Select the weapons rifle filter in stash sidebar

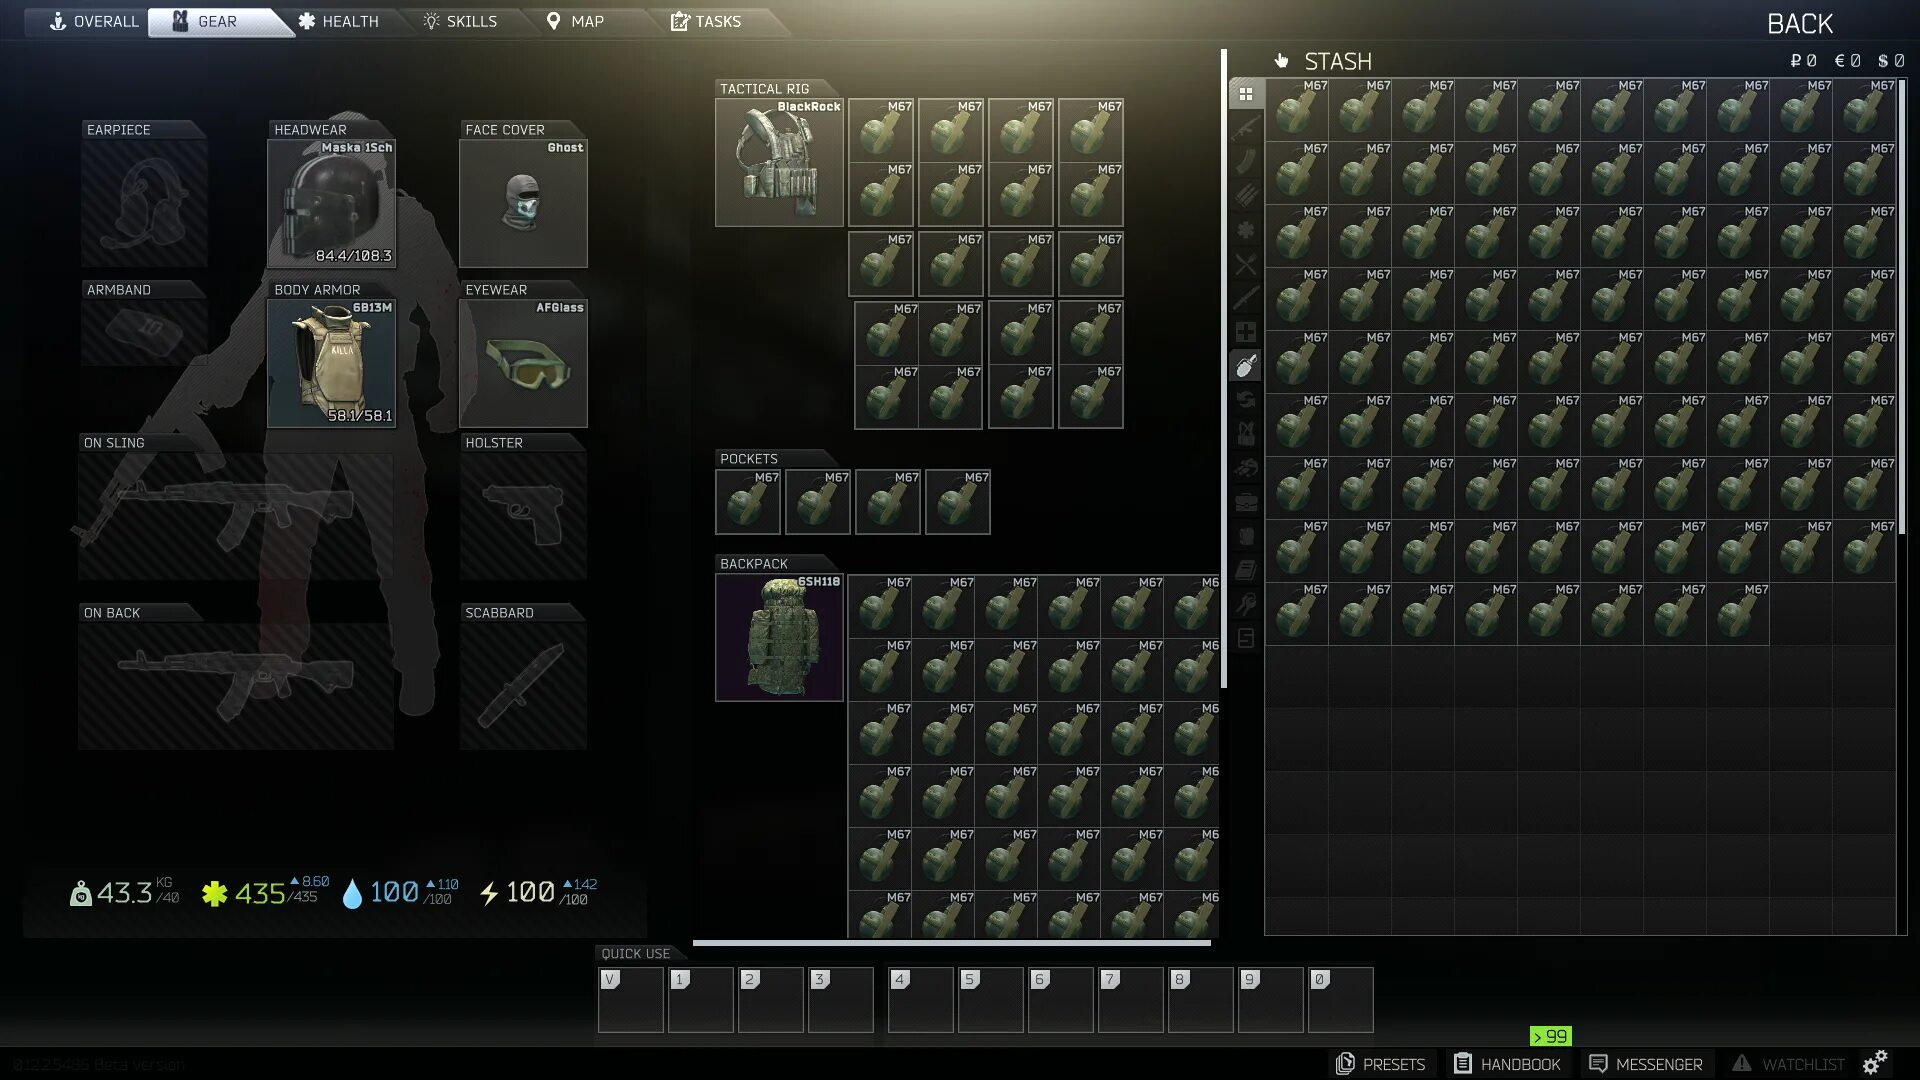pos(1246,128)
